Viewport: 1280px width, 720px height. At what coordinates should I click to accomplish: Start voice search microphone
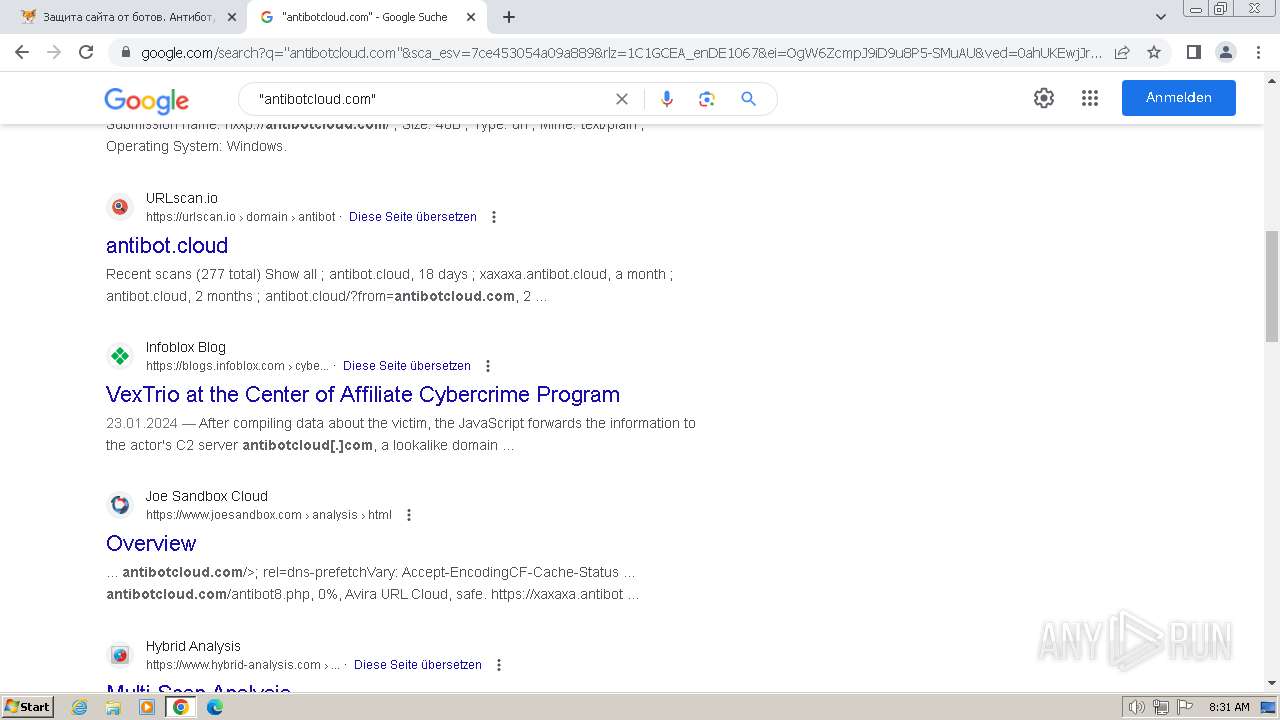(667, 99)
